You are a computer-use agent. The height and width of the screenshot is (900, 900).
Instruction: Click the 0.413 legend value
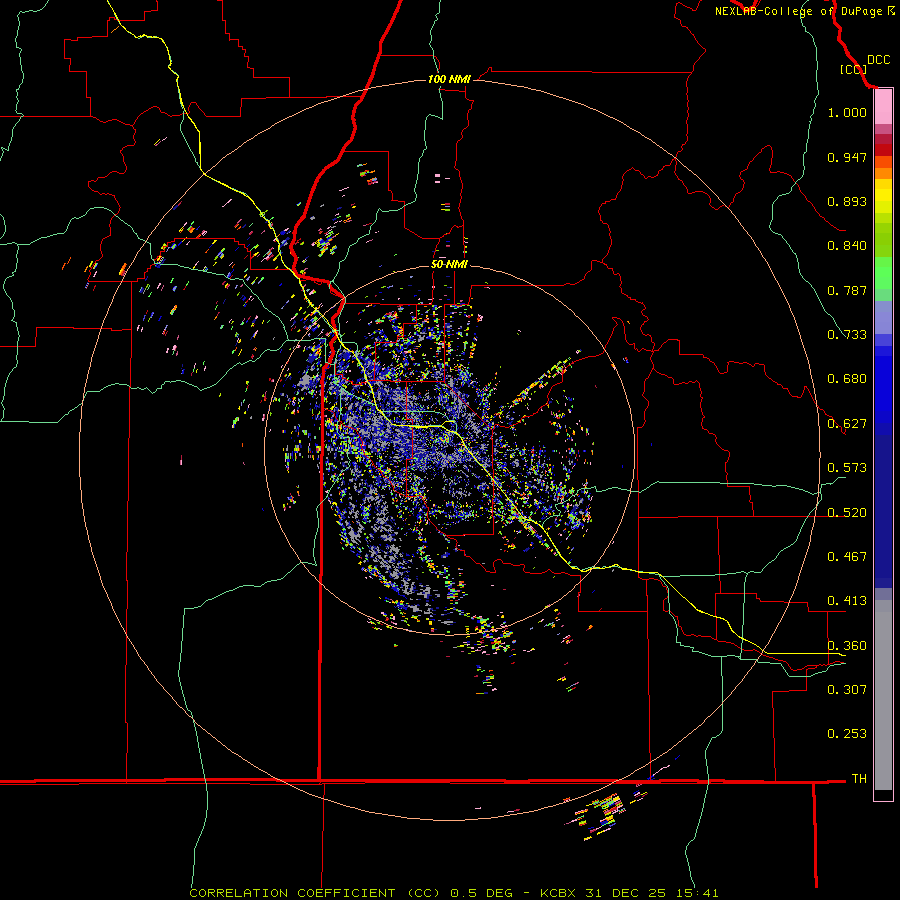coord(847,601)
